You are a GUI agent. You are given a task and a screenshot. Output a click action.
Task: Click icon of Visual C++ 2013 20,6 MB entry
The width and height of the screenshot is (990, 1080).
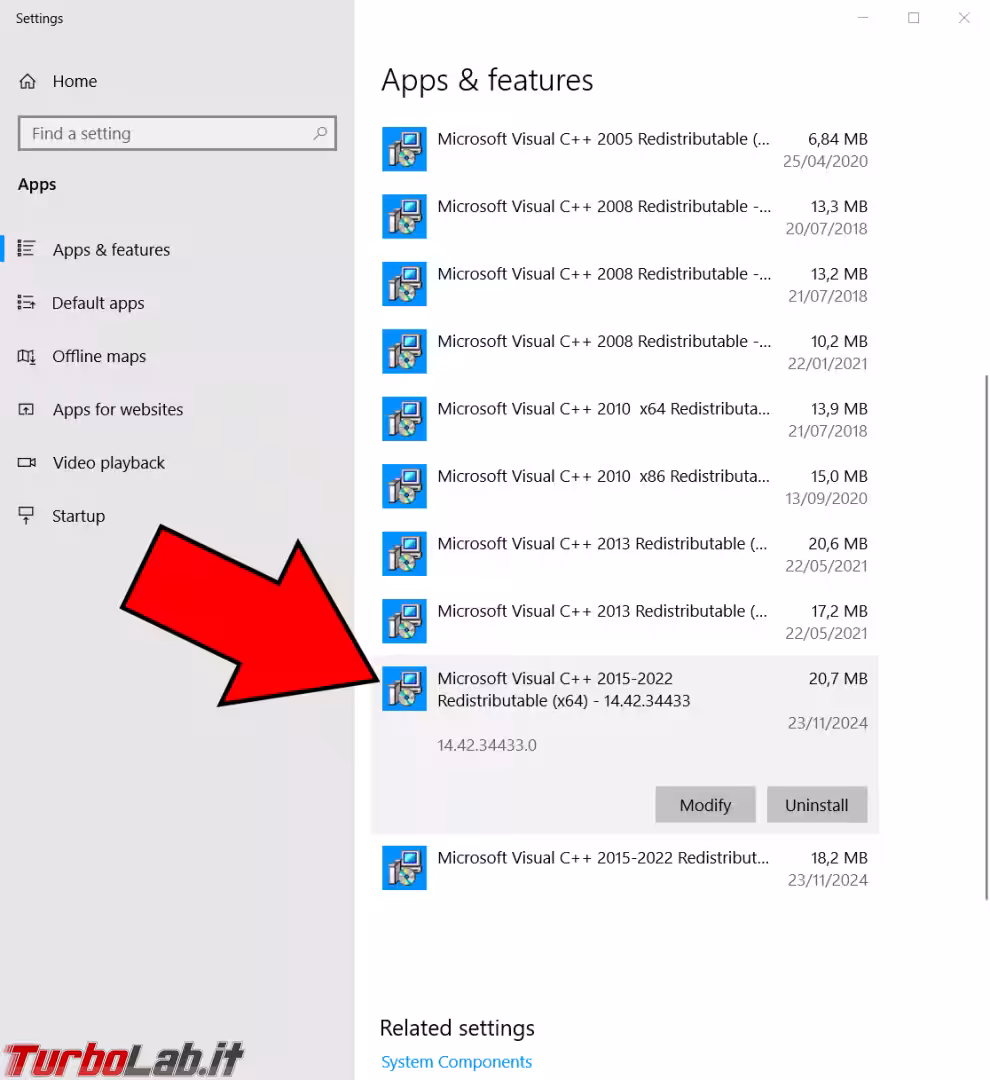tap(404, 554)
